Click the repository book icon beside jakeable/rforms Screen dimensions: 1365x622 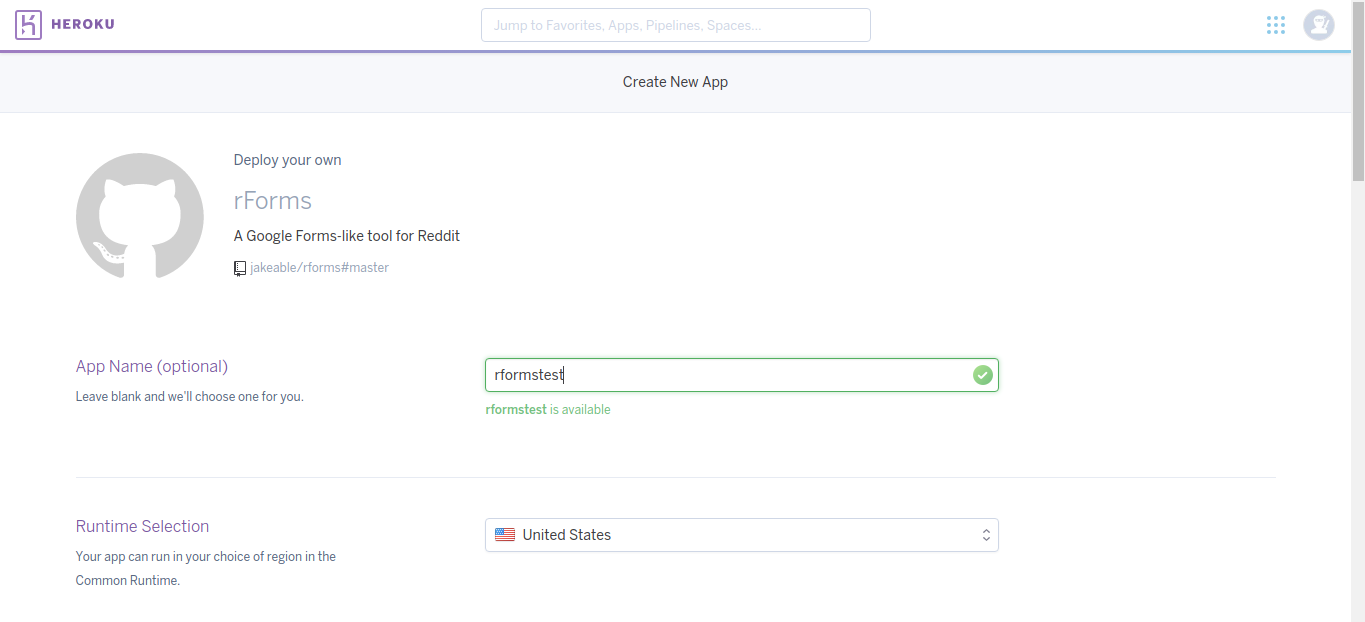pyautogui.click(x=239, y=268)
